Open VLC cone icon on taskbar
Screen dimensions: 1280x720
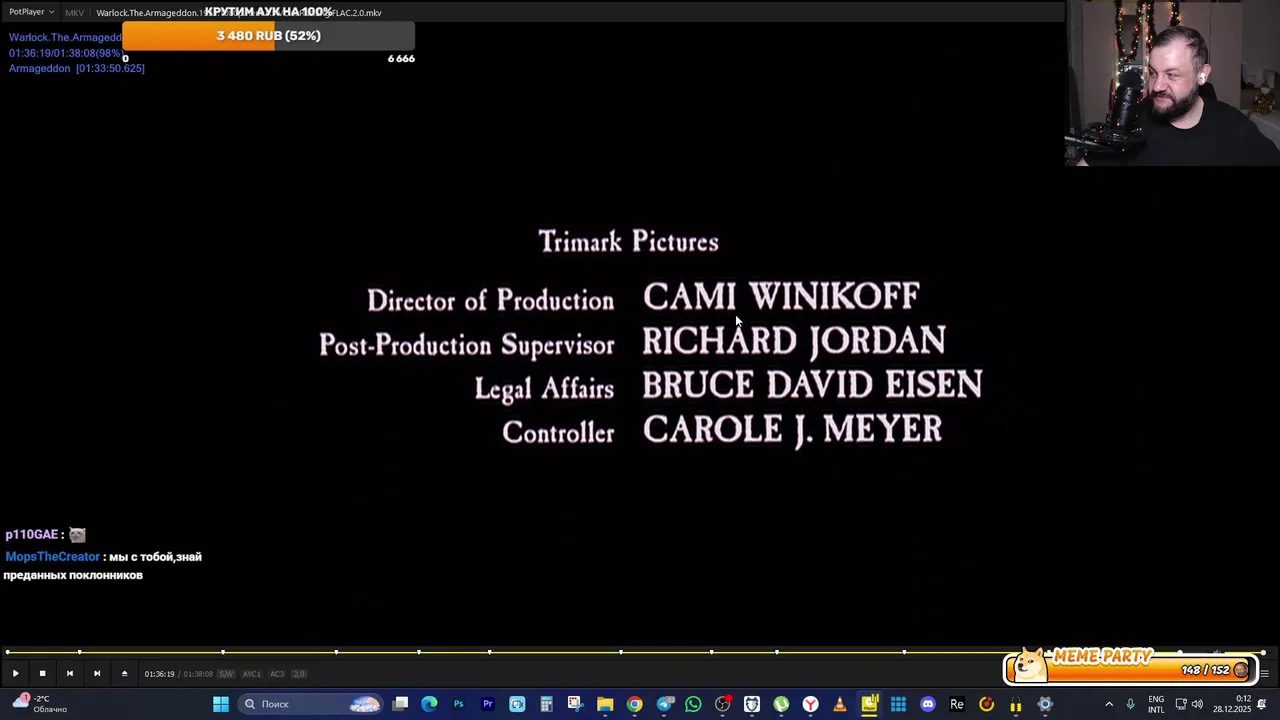[840, 704]
